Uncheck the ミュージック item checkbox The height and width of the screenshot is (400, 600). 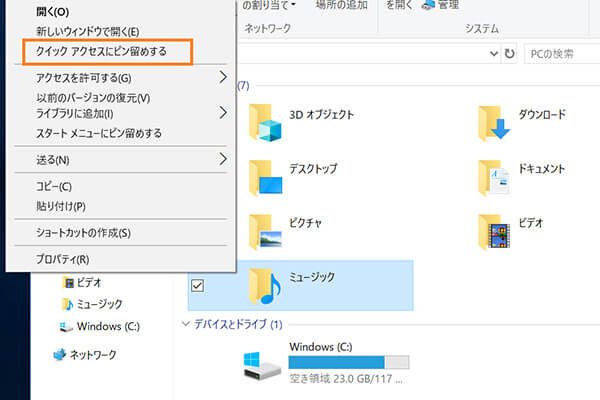tap(197, 286)
